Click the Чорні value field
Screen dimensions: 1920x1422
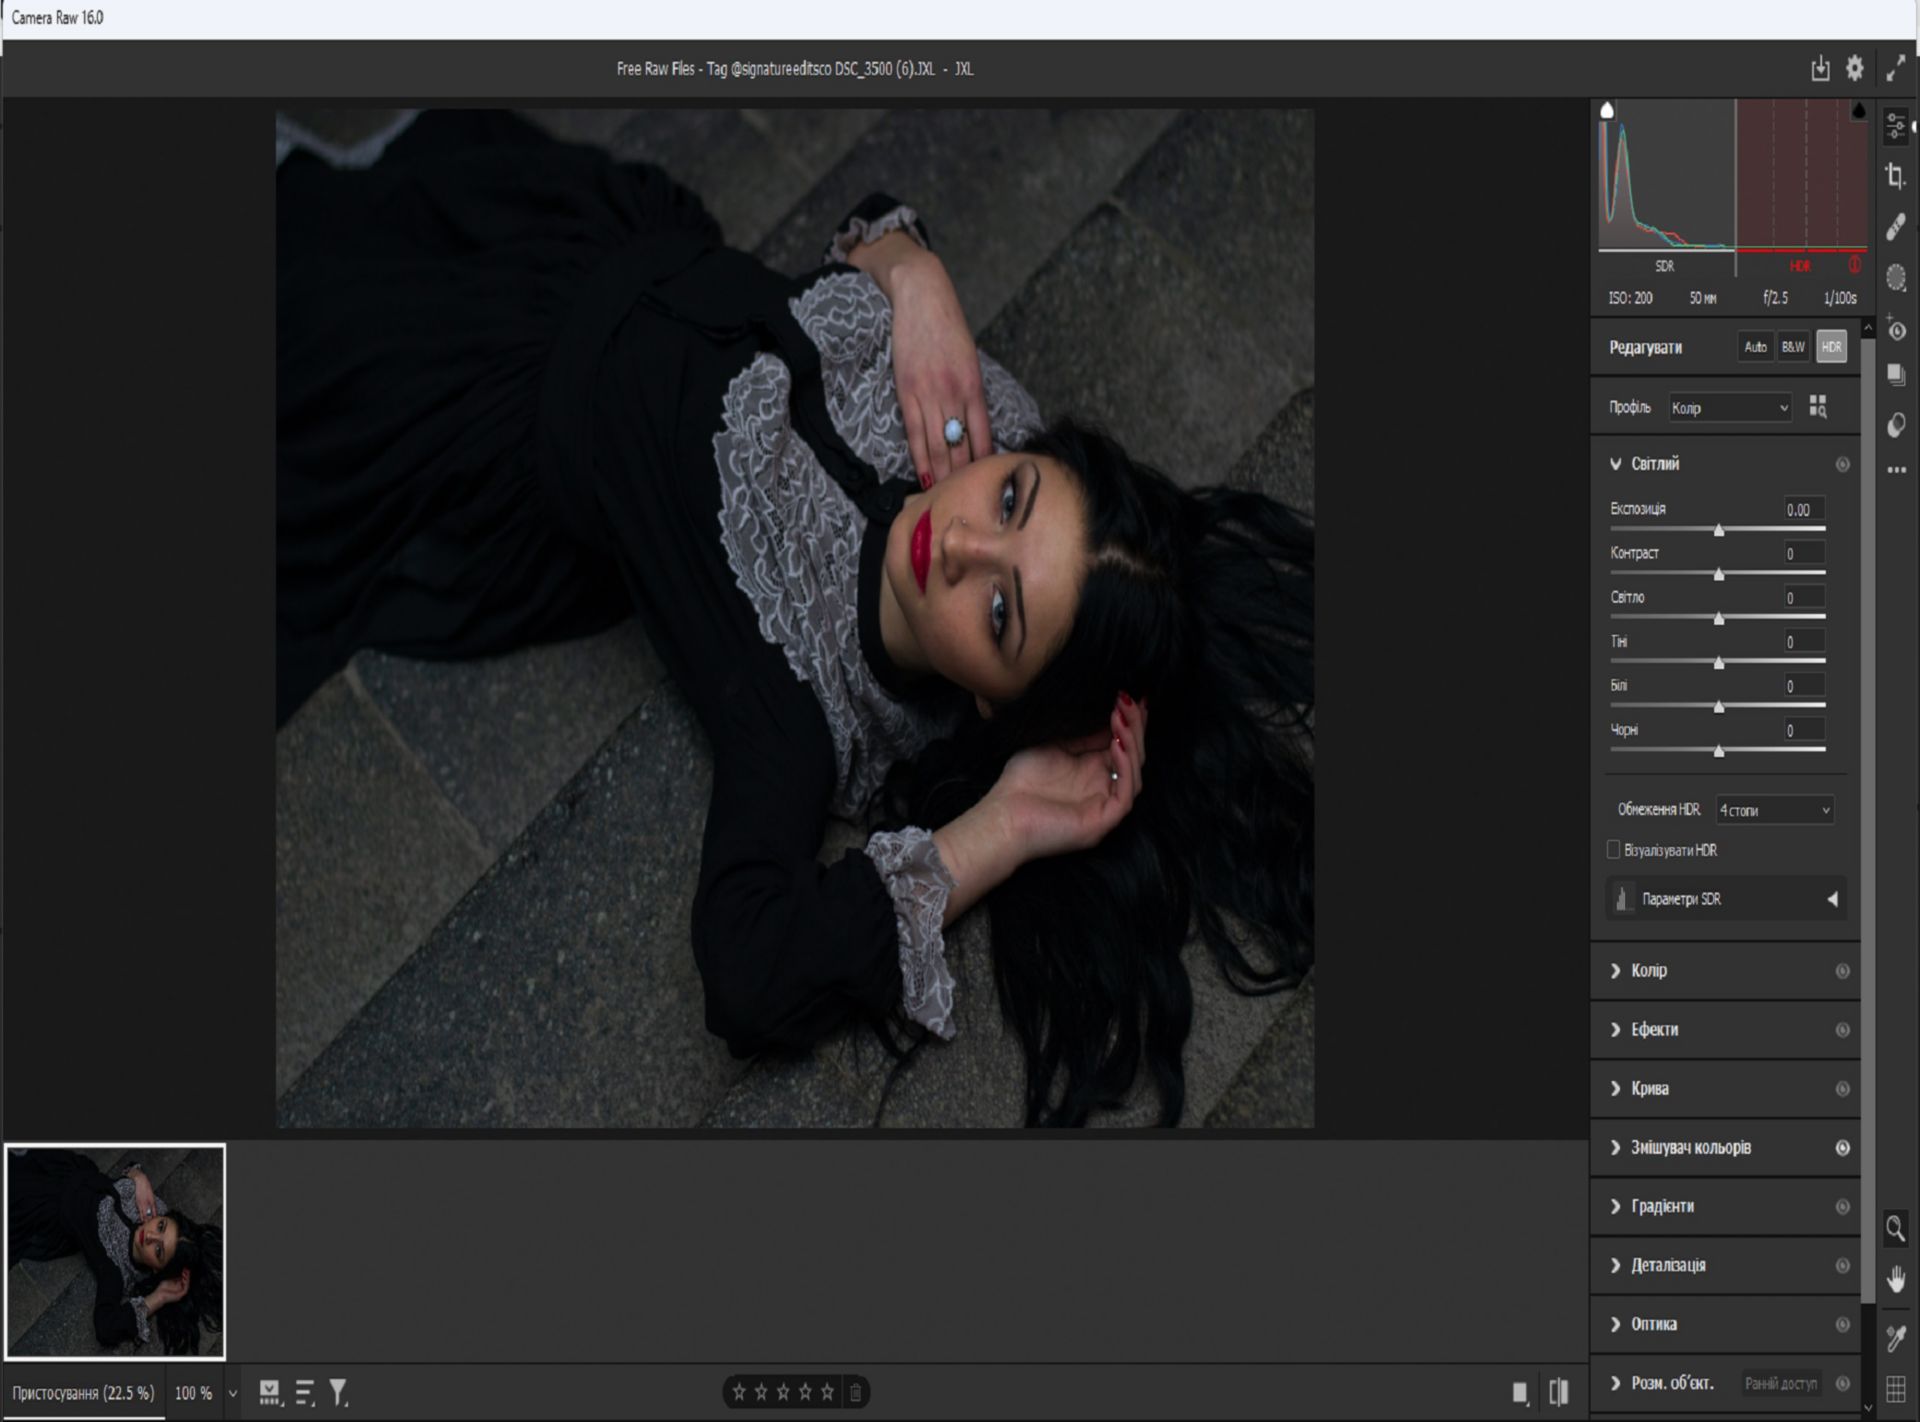(1804, 730)
